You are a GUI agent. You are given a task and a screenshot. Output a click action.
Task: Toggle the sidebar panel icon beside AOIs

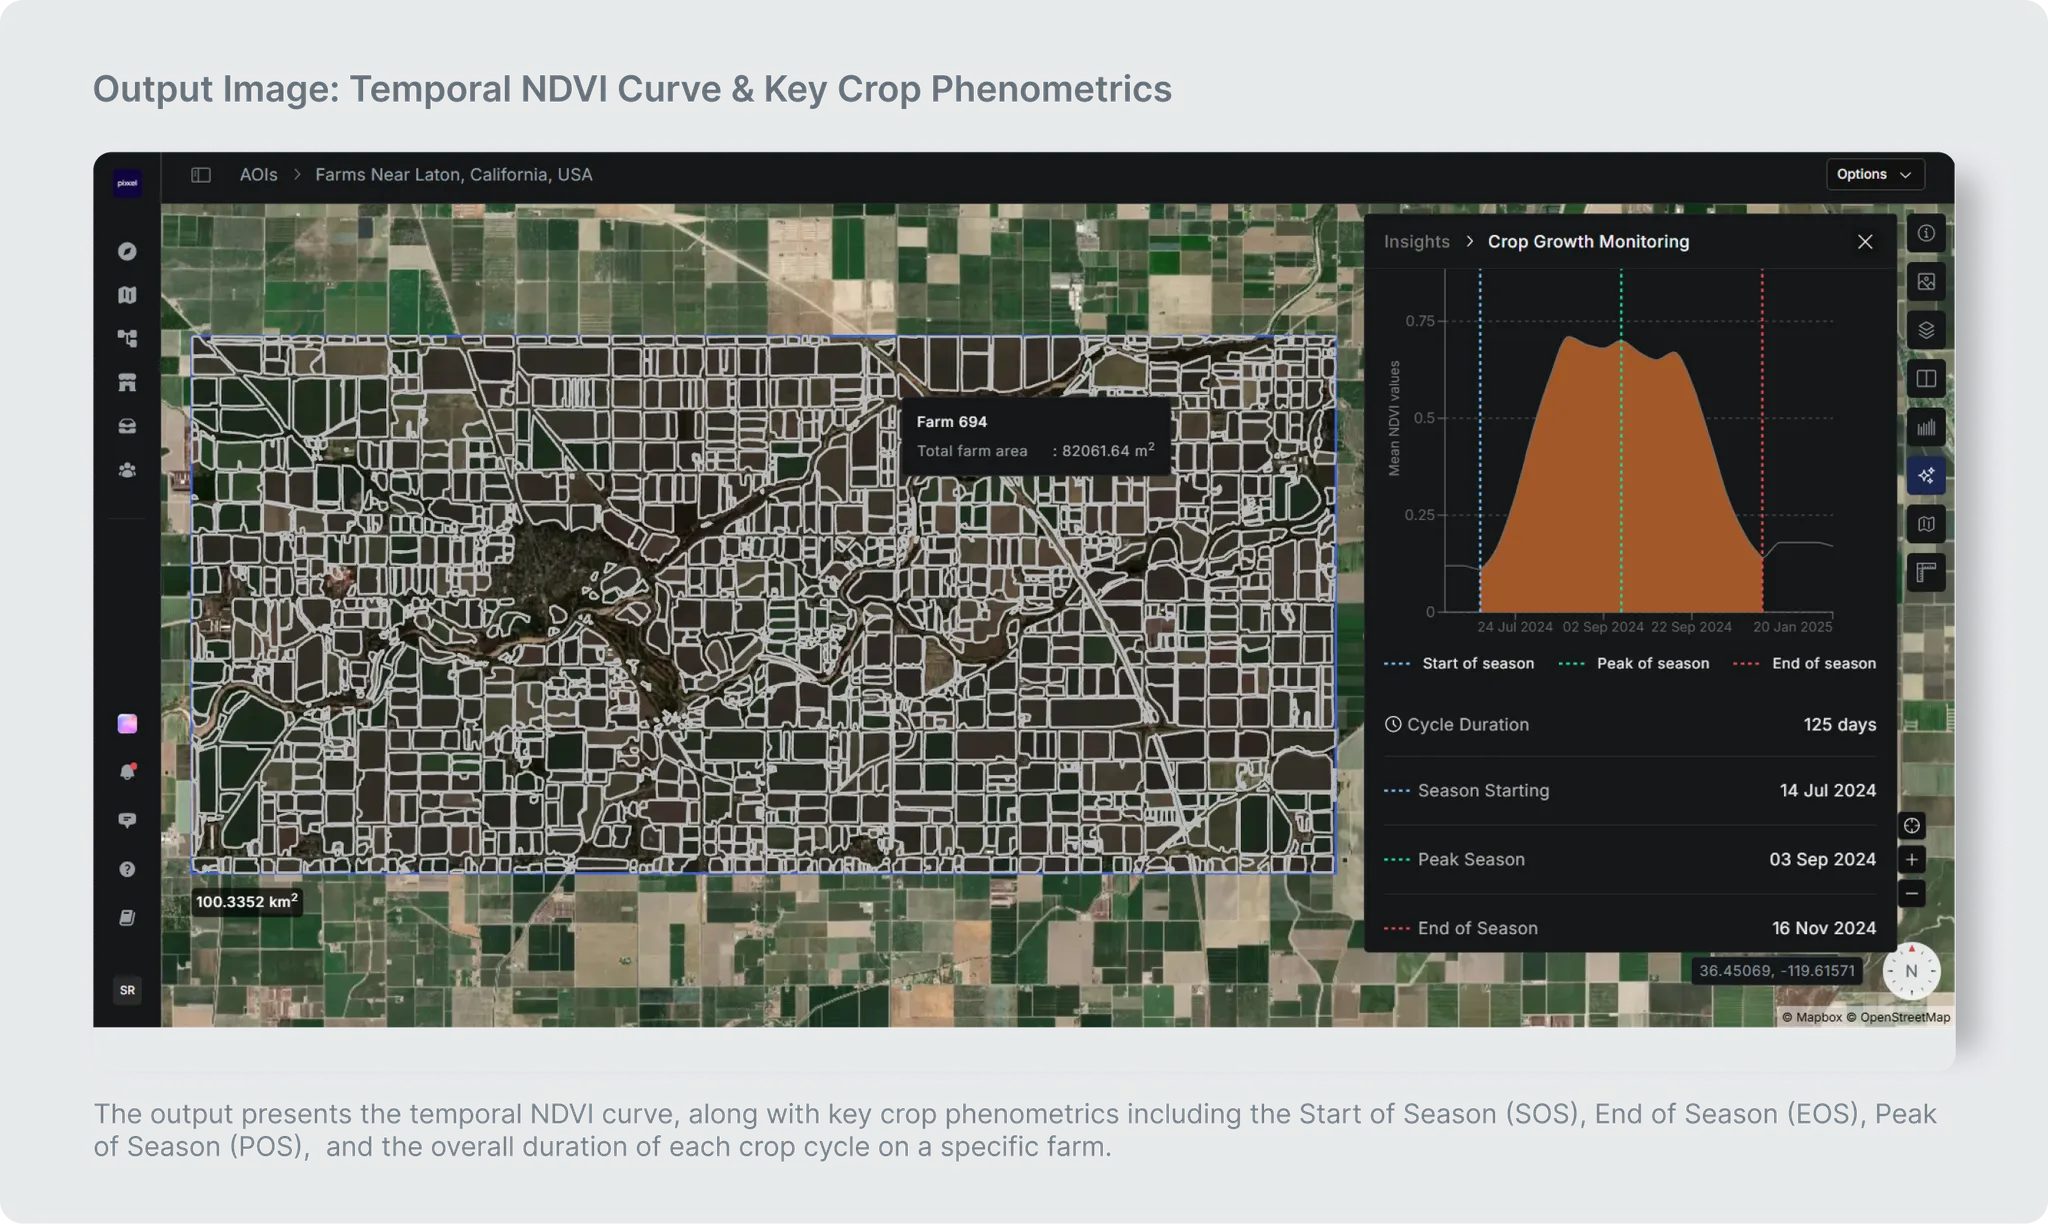click(x=201, y=175)
